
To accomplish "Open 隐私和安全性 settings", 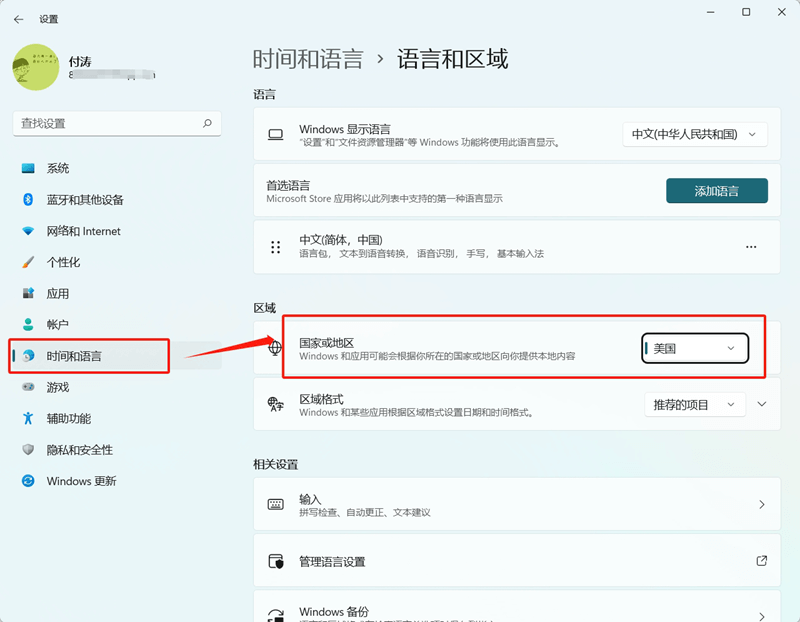I will pos(117,450).
